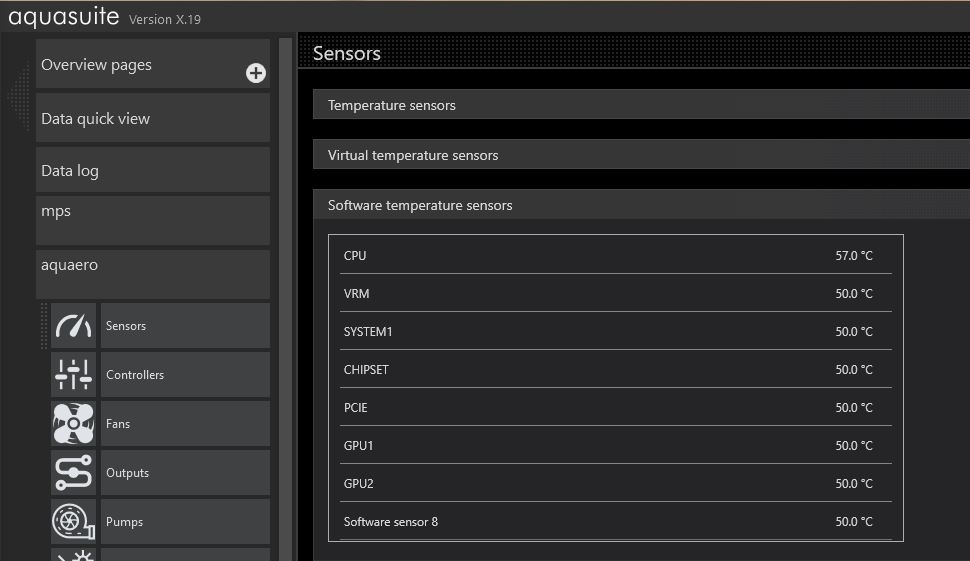Open the Data log section
Viewport: 970px width, 561px height.
153,170
